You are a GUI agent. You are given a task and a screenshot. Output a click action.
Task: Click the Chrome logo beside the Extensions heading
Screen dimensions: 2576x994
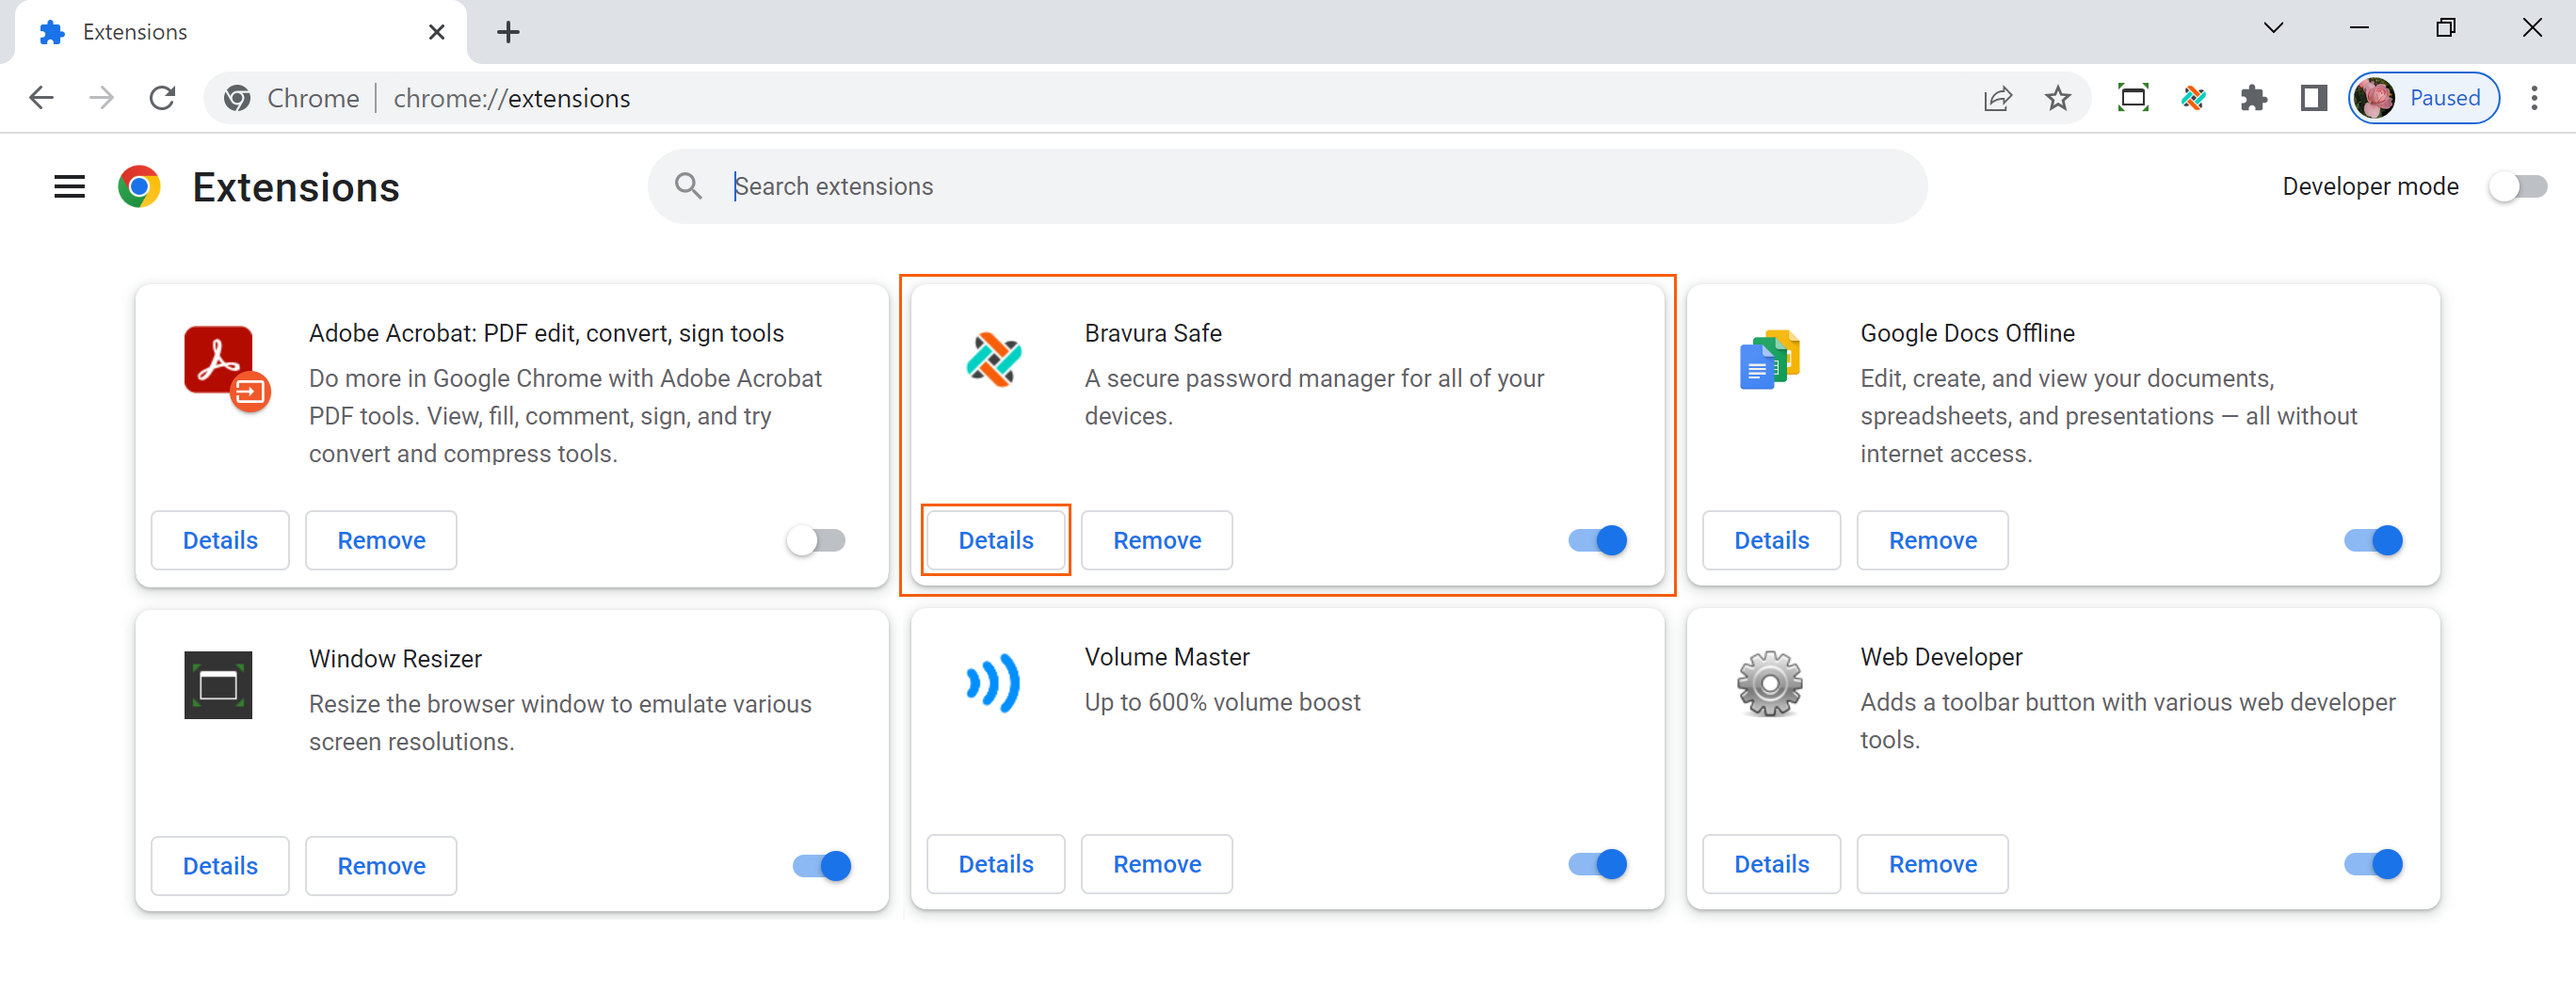point(140,186)
